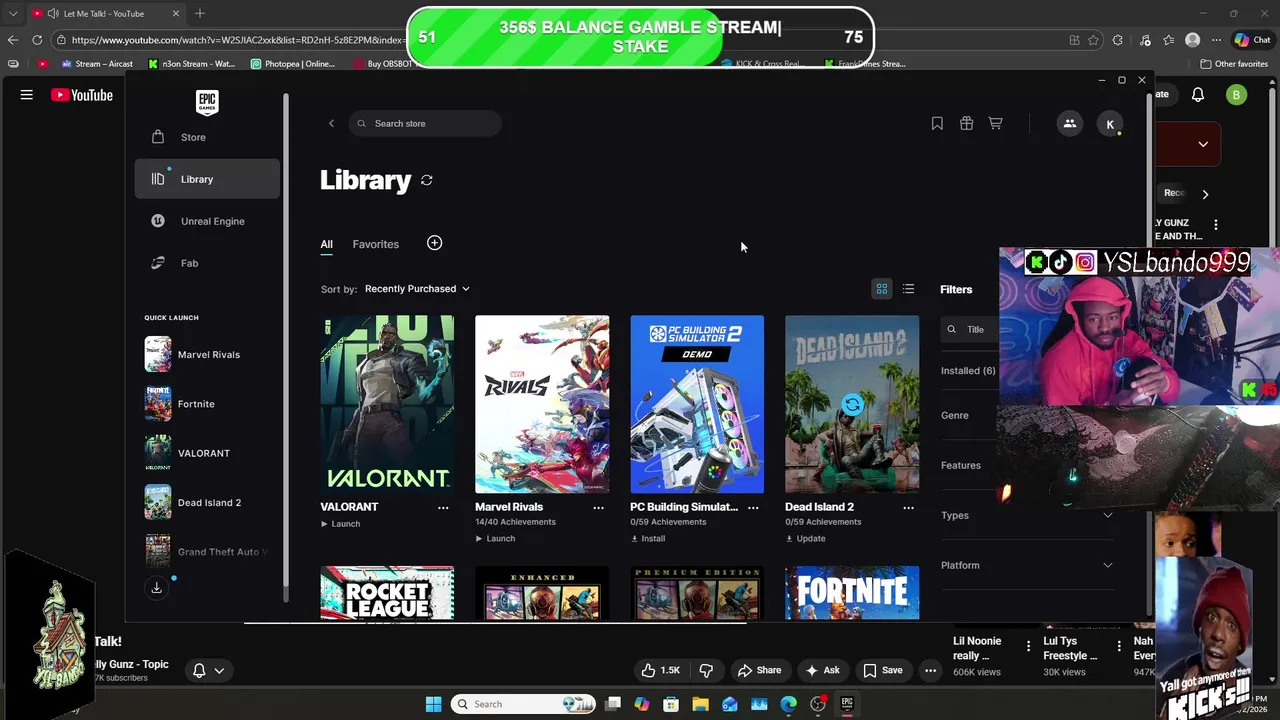Open the VALORANT cover art

point(387,404)
